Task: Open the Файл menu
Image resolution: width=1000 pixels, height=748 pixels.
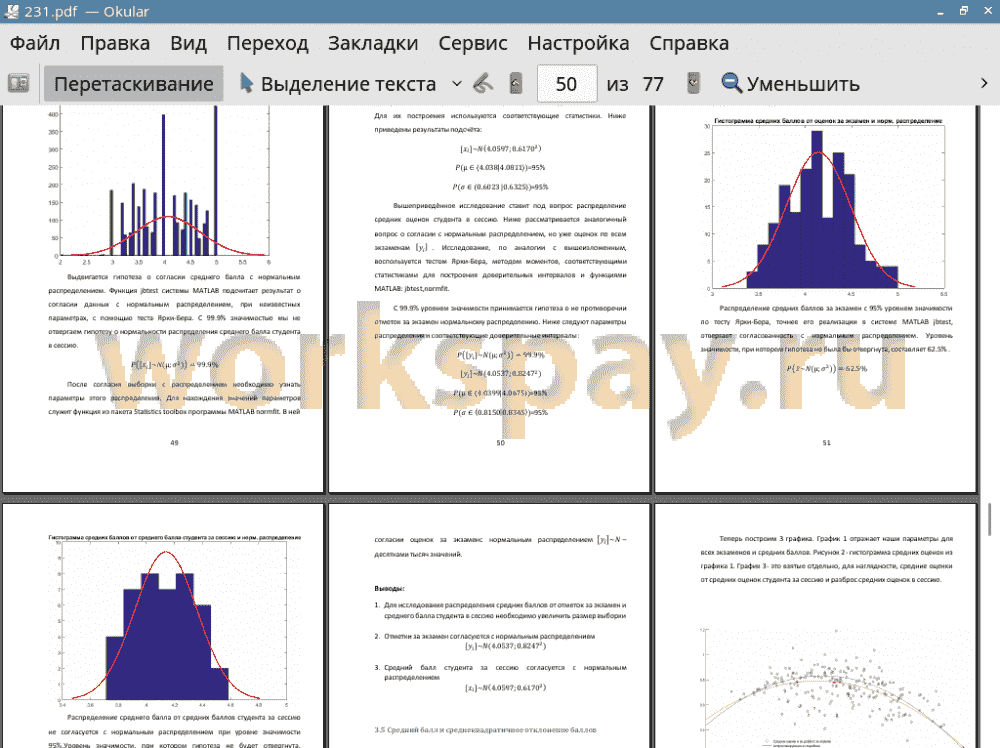Action: pos(35,43)
